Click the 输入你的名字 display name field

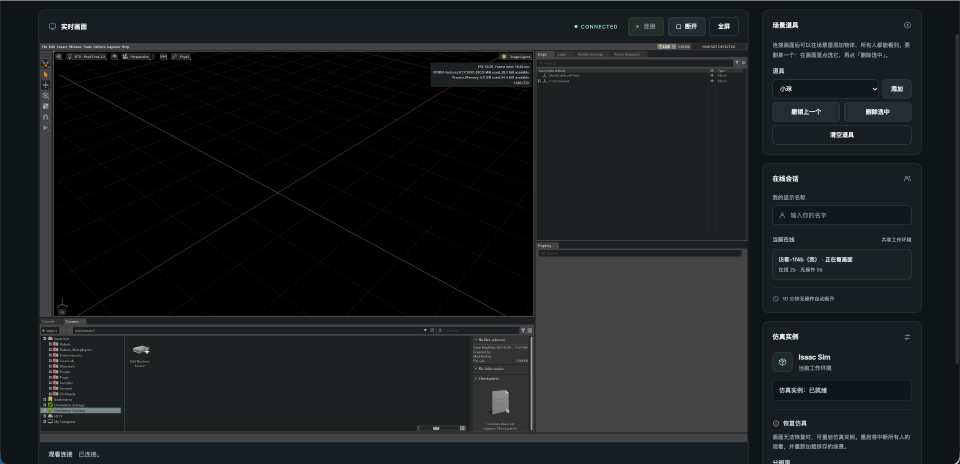(x=842, y=215)
